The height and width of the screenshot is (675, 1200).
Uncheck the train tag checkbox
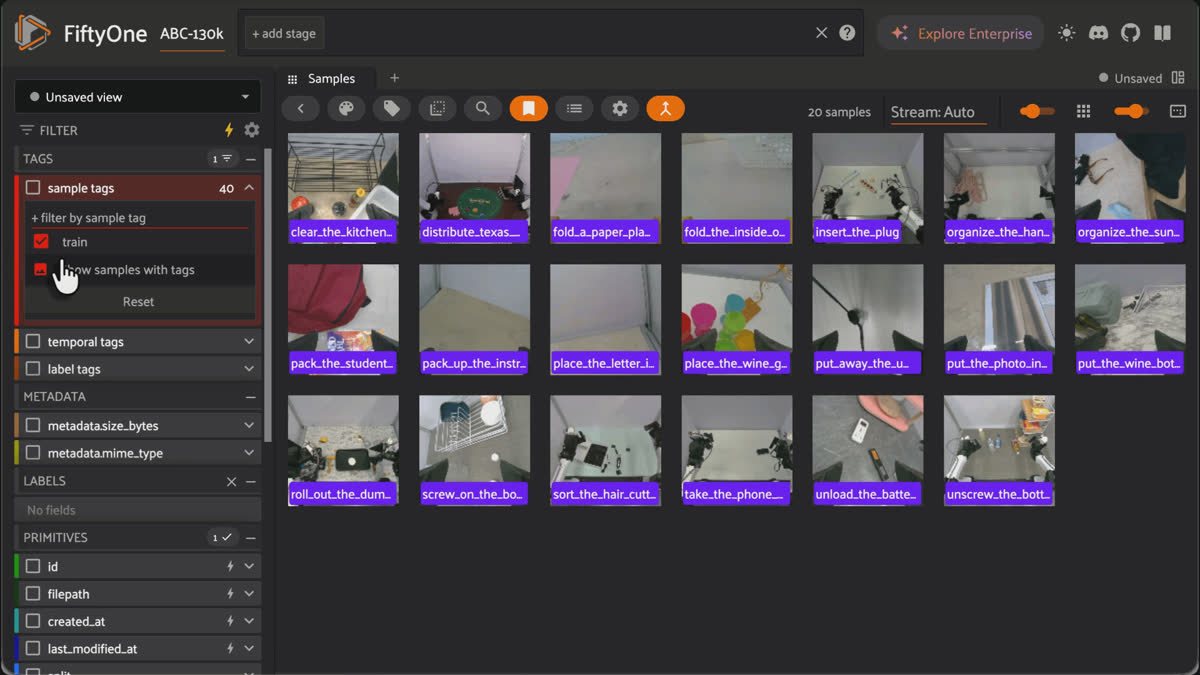[x=41, y=242]
